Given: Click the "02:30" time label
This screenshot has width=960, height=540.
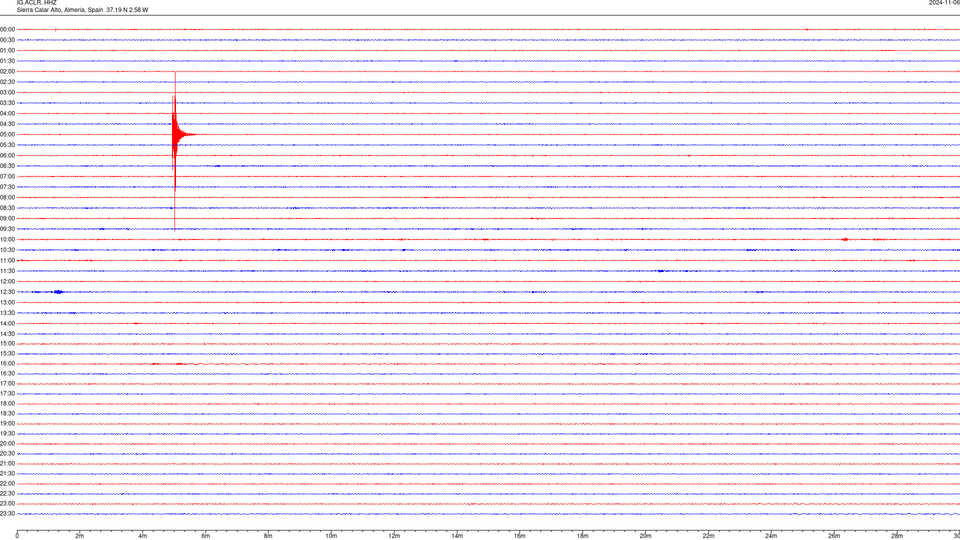Looking at the screenshot, I should click(x=8, y=81).
